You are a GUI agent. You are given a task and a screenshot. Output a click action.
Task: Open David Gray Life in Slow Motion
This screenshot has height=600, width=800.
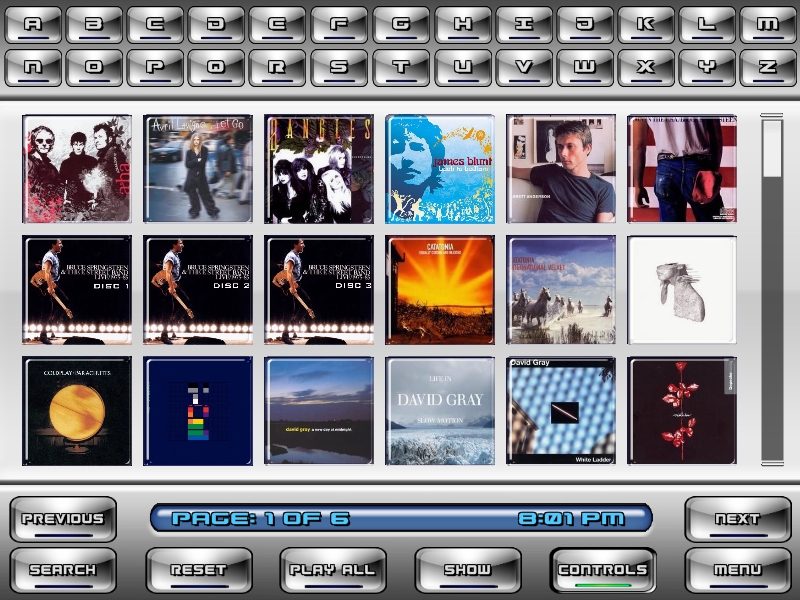click(x=440, y=411)
